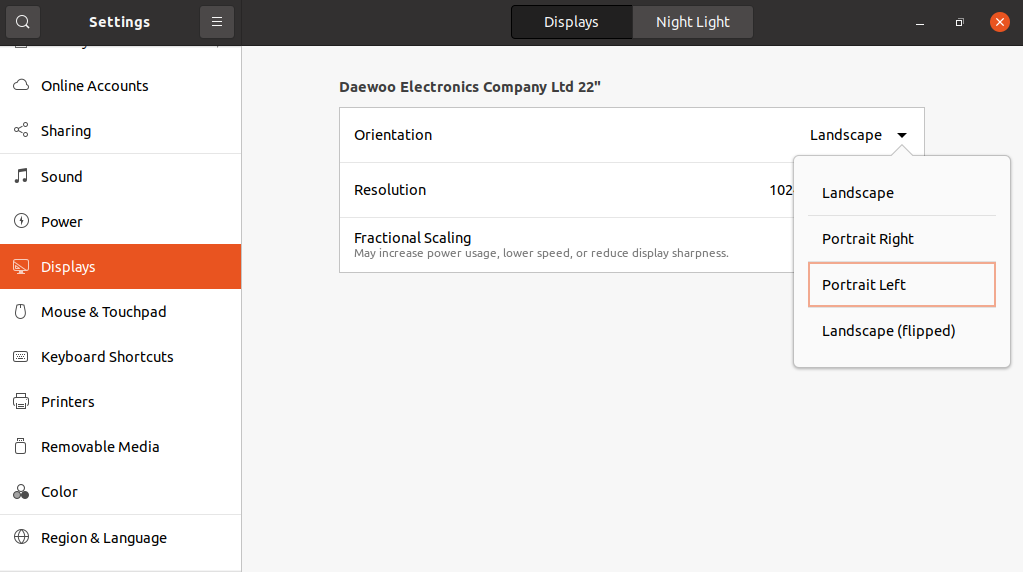
Task: Open Online Accounts settings
Action: point(121,85)
